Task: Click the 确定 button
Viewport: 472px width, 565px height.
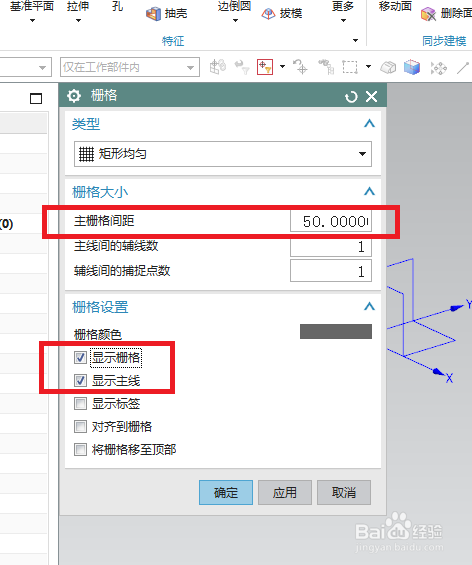Action: tap(226, 492)
